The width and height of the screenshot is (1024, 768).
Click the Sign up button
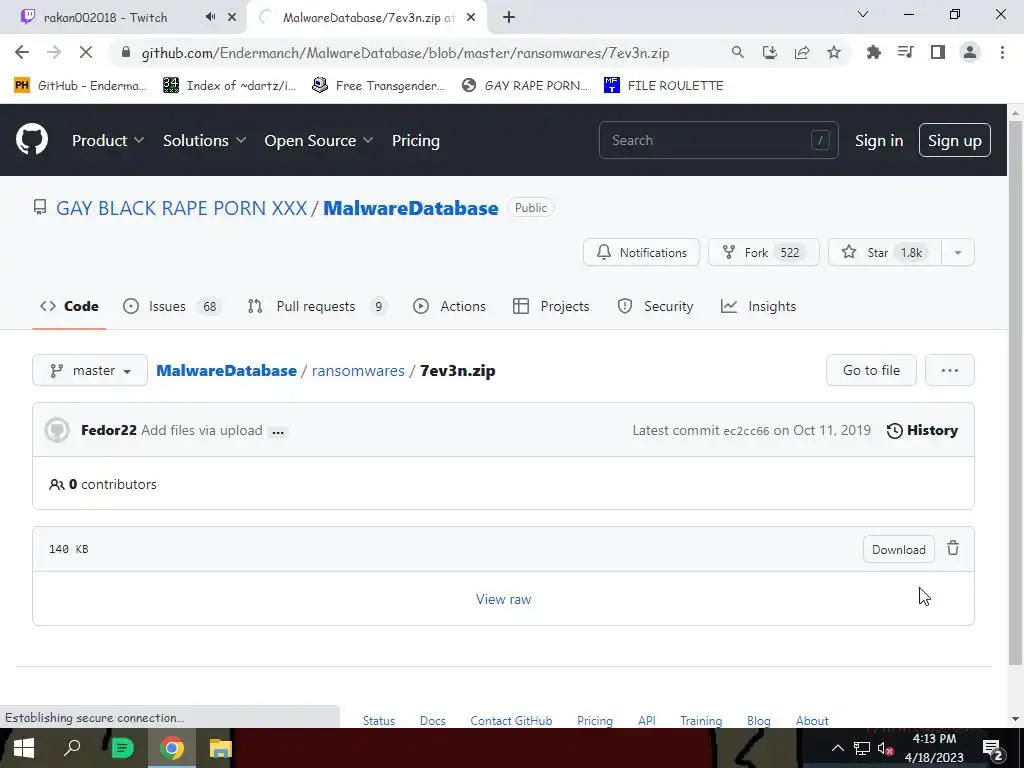tap(955, 140)
